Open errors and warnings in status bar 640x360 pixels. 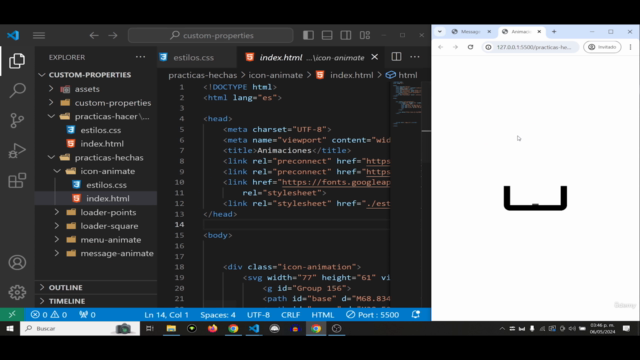(49, 315)
